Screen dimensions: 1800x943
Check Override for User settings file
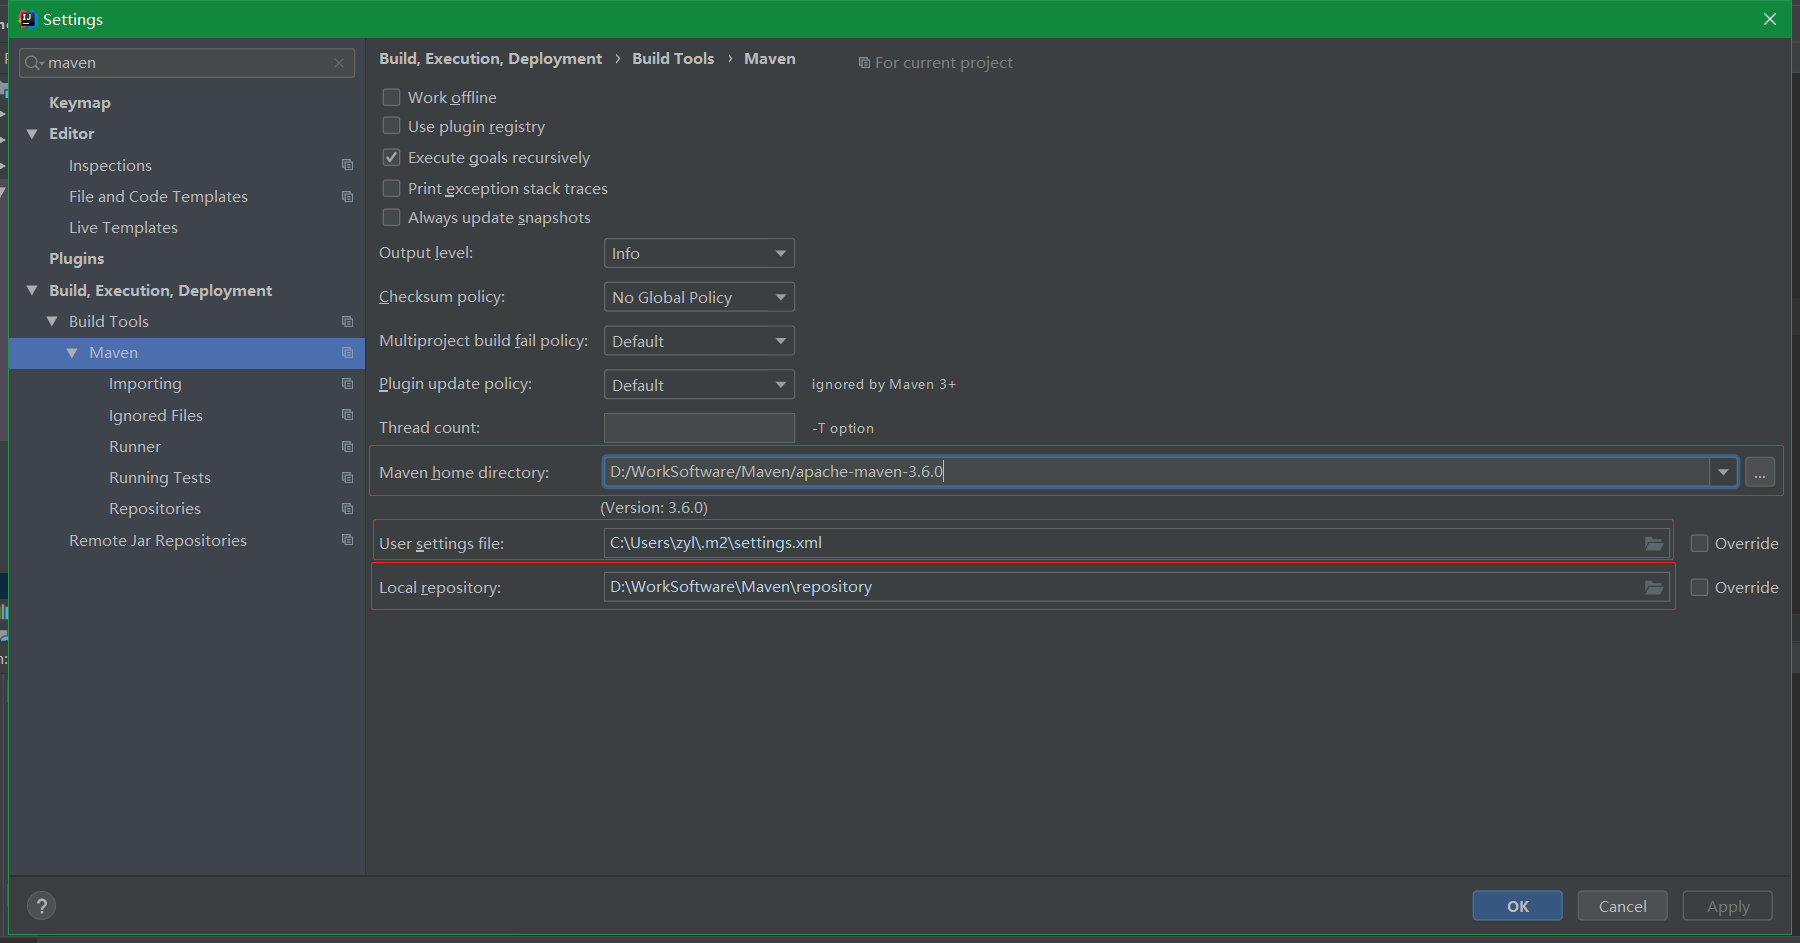coord(1699,543)
